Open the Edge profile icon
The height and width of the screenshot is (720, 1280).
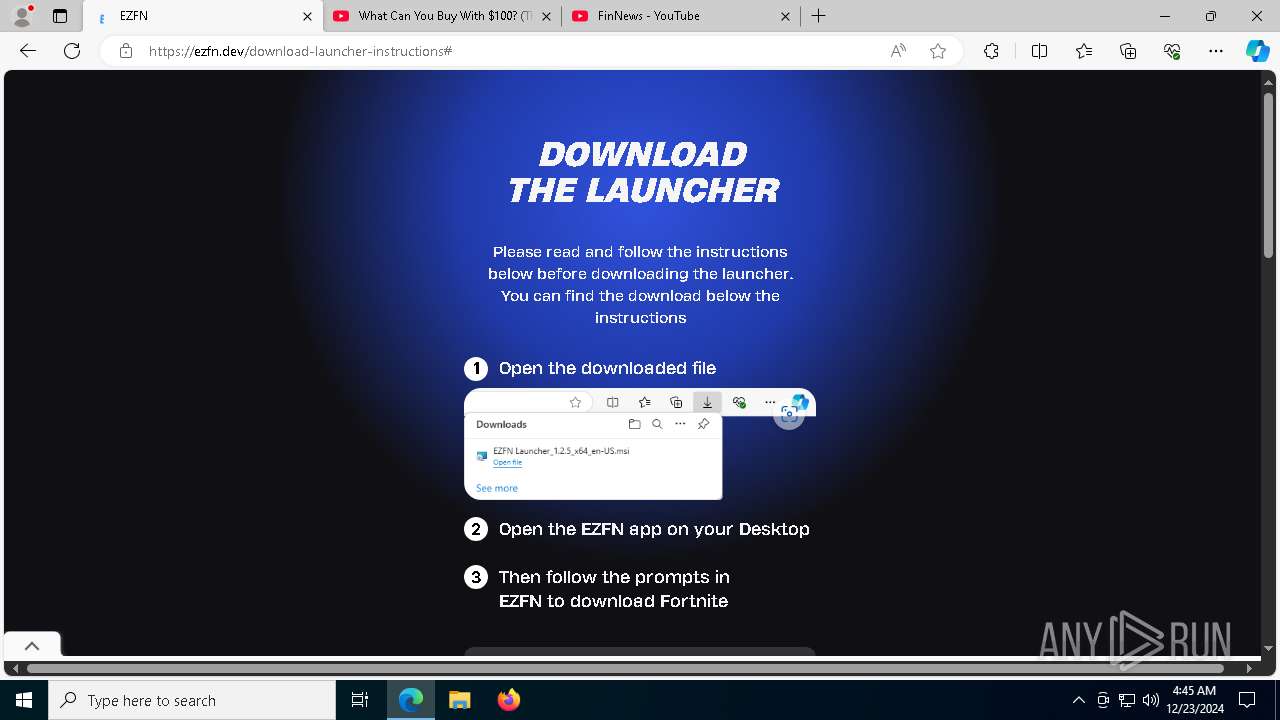pos(22,16)
